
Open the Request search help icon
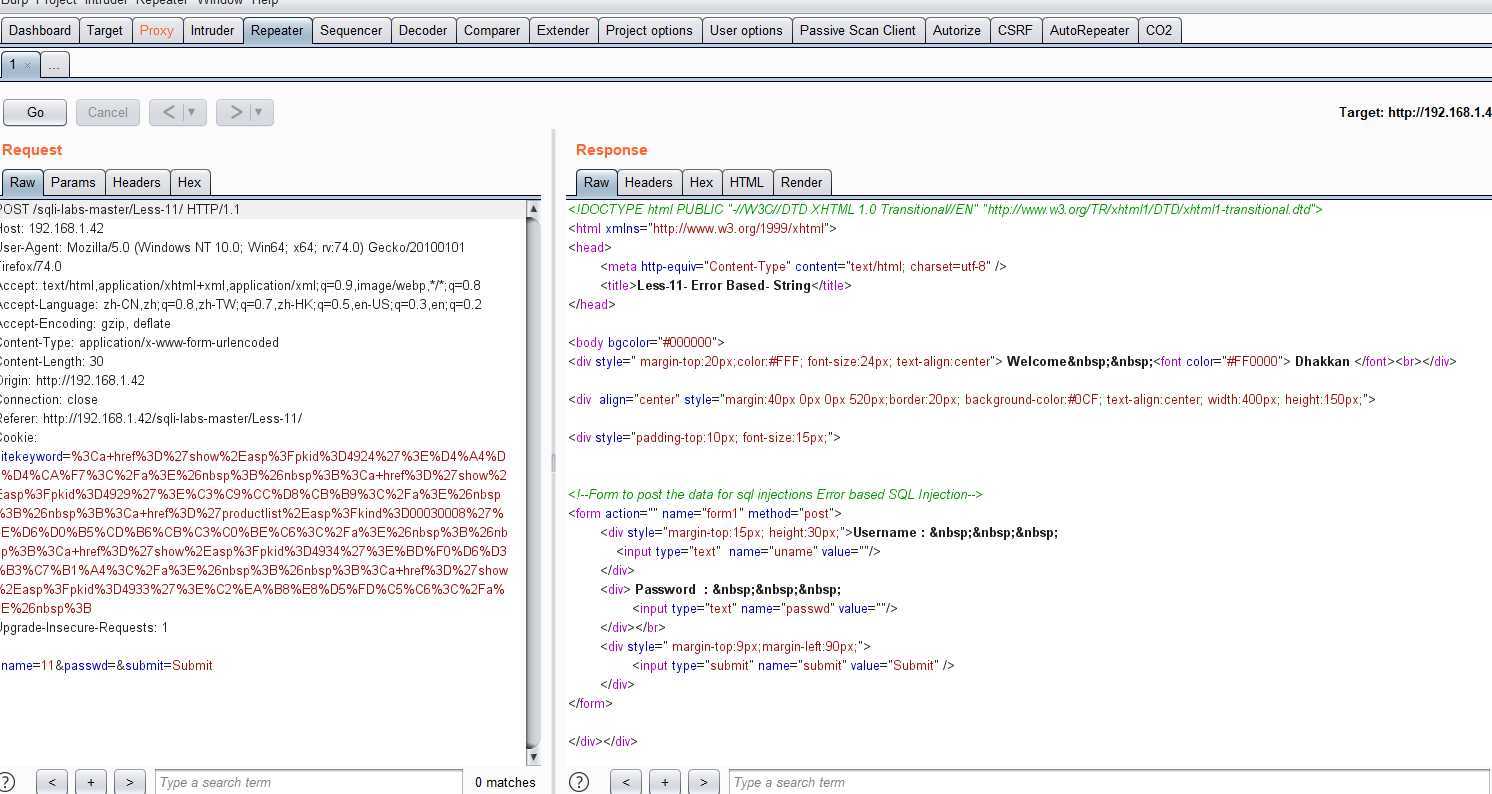(x=7, y=782)
